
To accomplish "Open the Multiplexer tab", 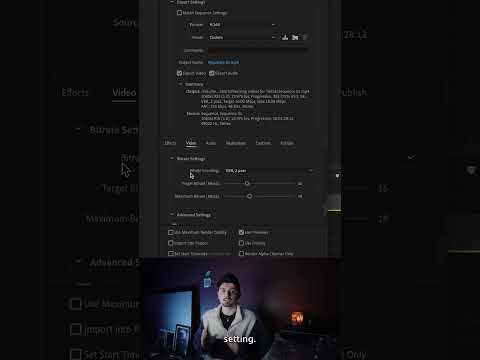I will (x=236, y=143).
